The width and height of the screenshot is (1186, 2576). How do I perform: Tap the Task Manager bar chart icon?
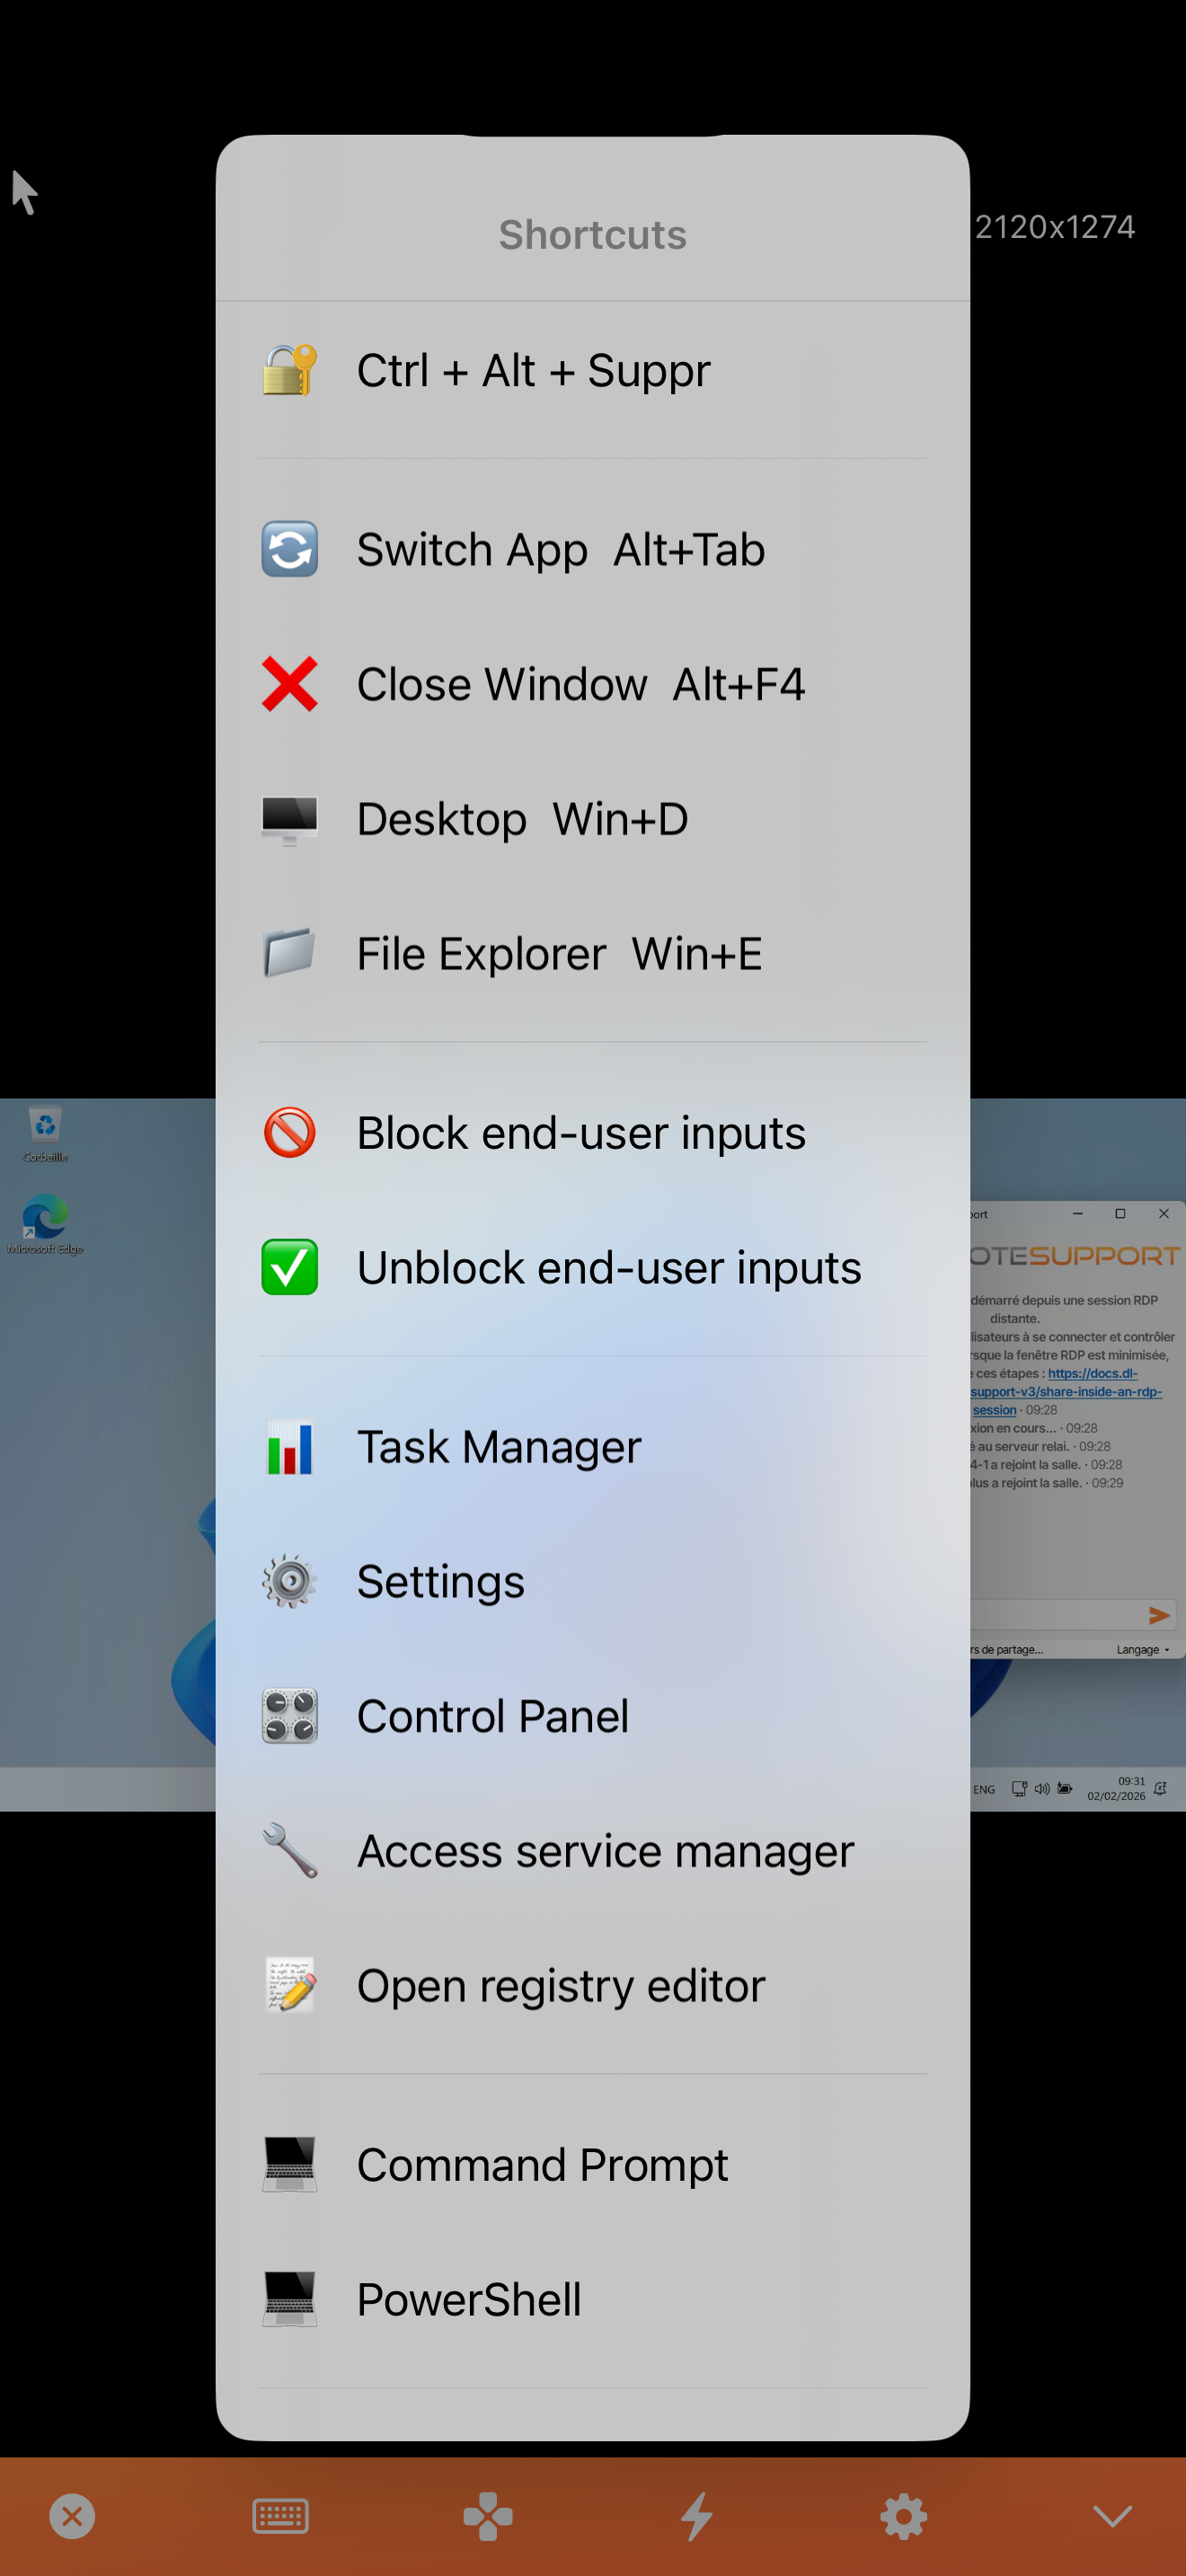290,1446
